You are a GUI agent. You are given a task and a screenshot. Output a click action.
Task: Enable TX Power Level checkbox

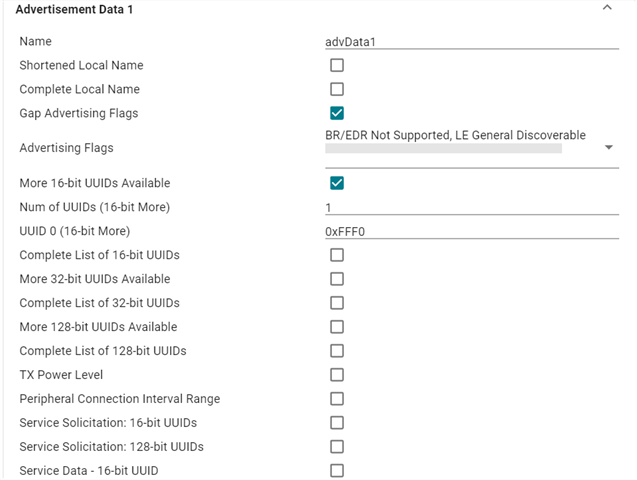pos(337,375)
